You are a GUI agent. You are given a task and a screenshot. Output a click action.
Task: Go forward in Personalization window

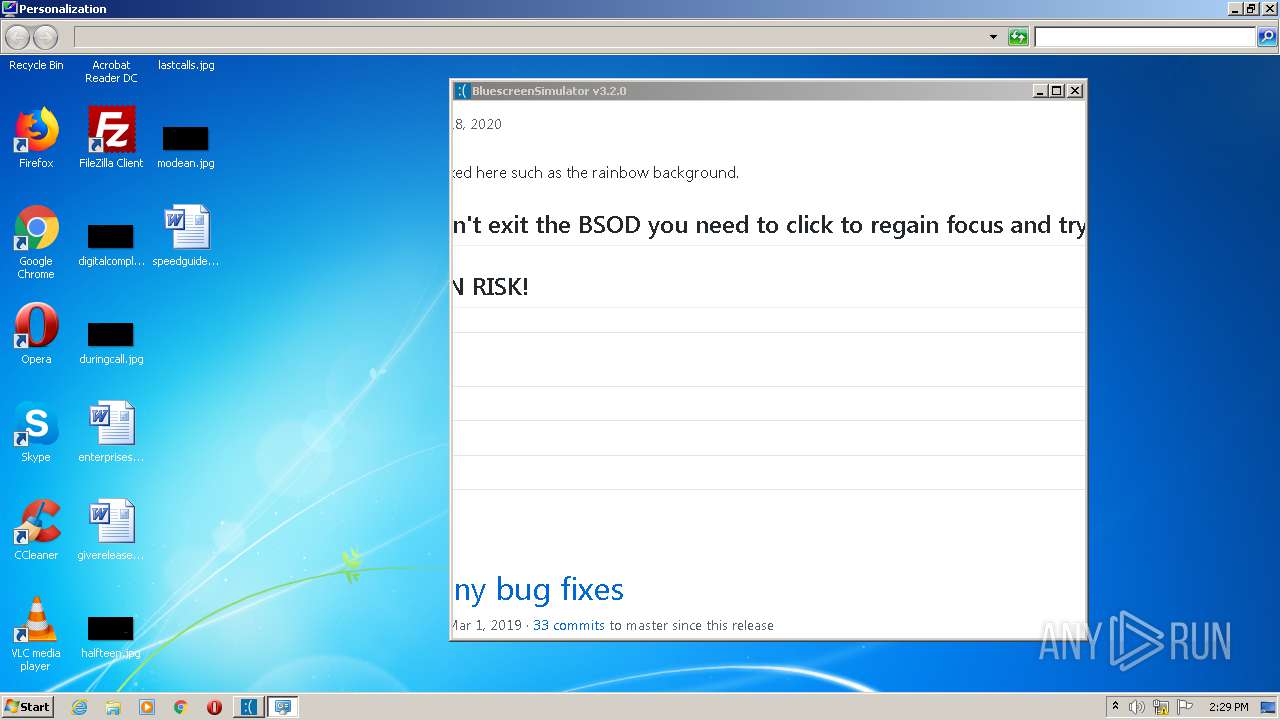(46, 38)
